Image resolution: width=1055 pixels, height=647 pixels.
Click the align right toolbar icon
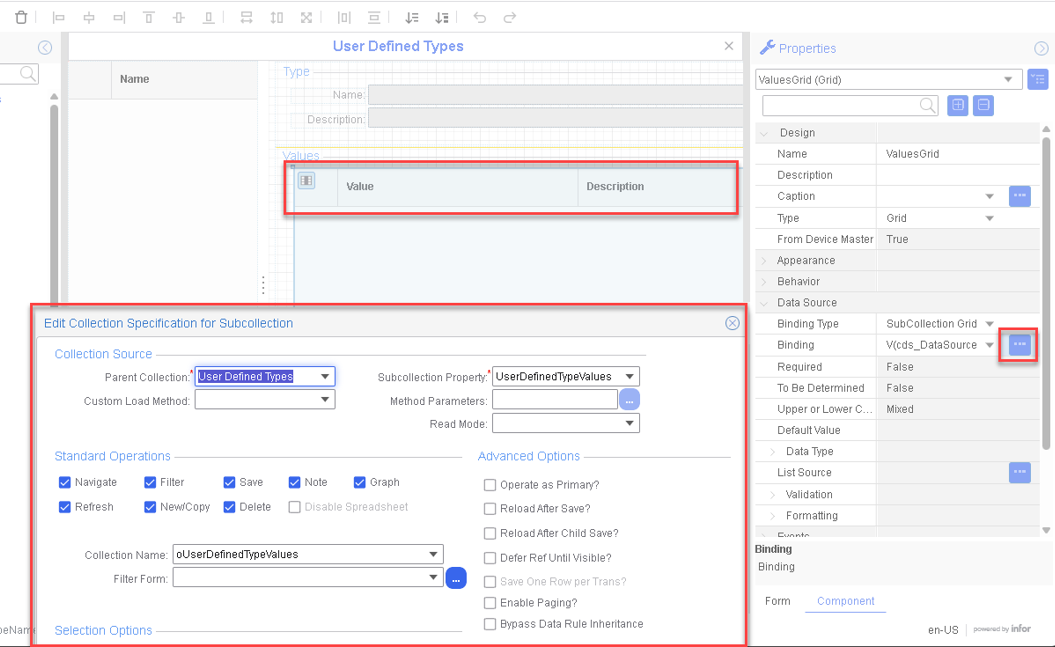[x=119, y=17]
